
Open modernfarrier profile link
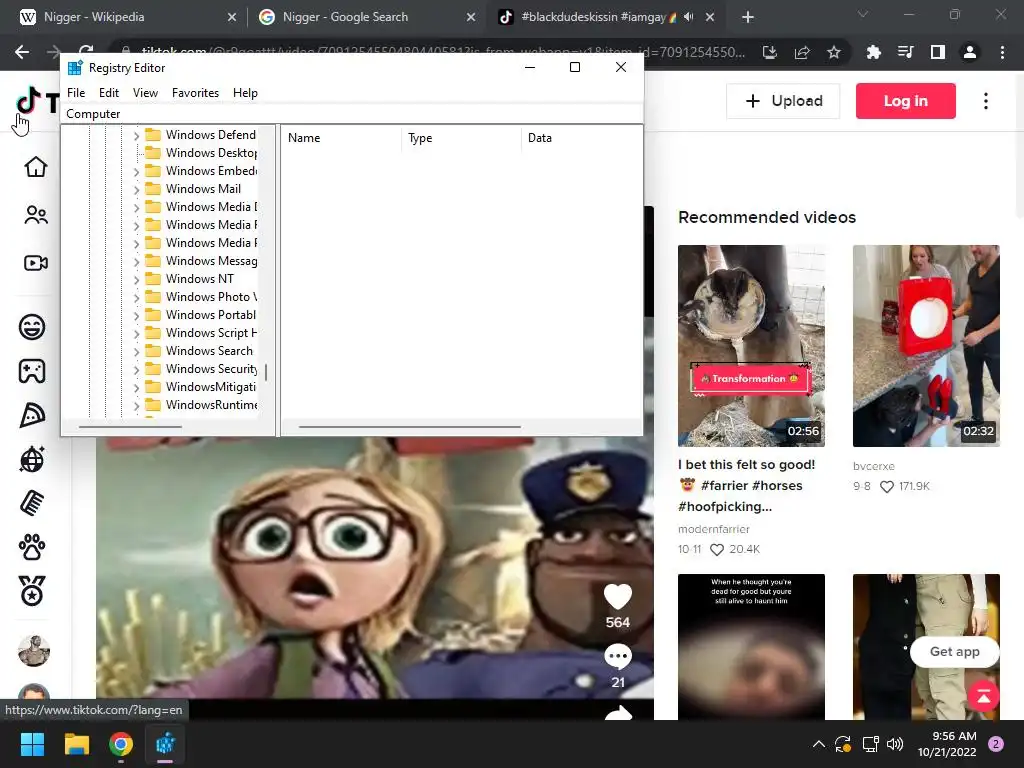[x=713, y=529]
